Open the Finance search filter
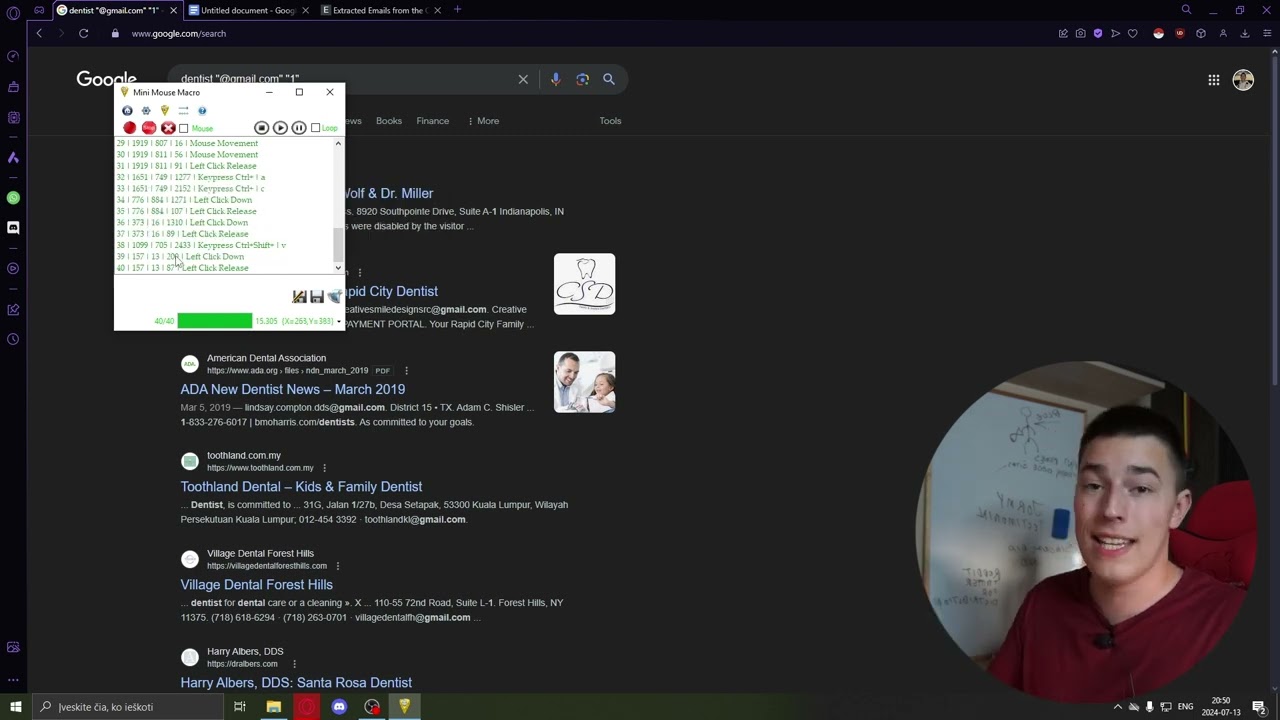Viewport: 1280px width, 720px height. pyautogui.click(x=433, y=121)
